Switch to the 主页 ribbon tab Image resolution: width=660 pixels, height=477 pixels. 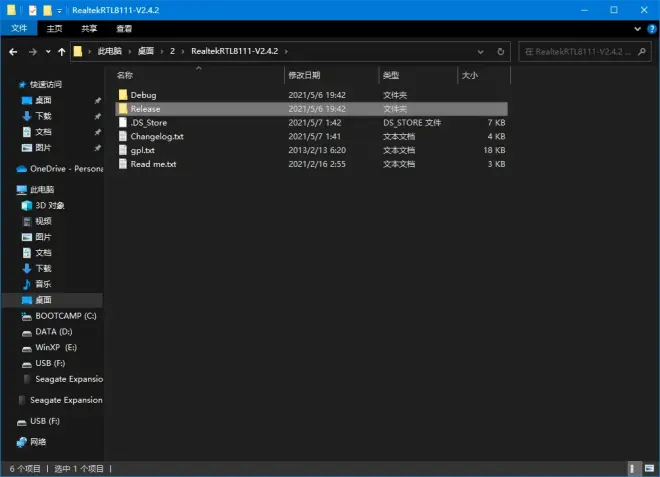pyautogui.click(x=54, y=28)
